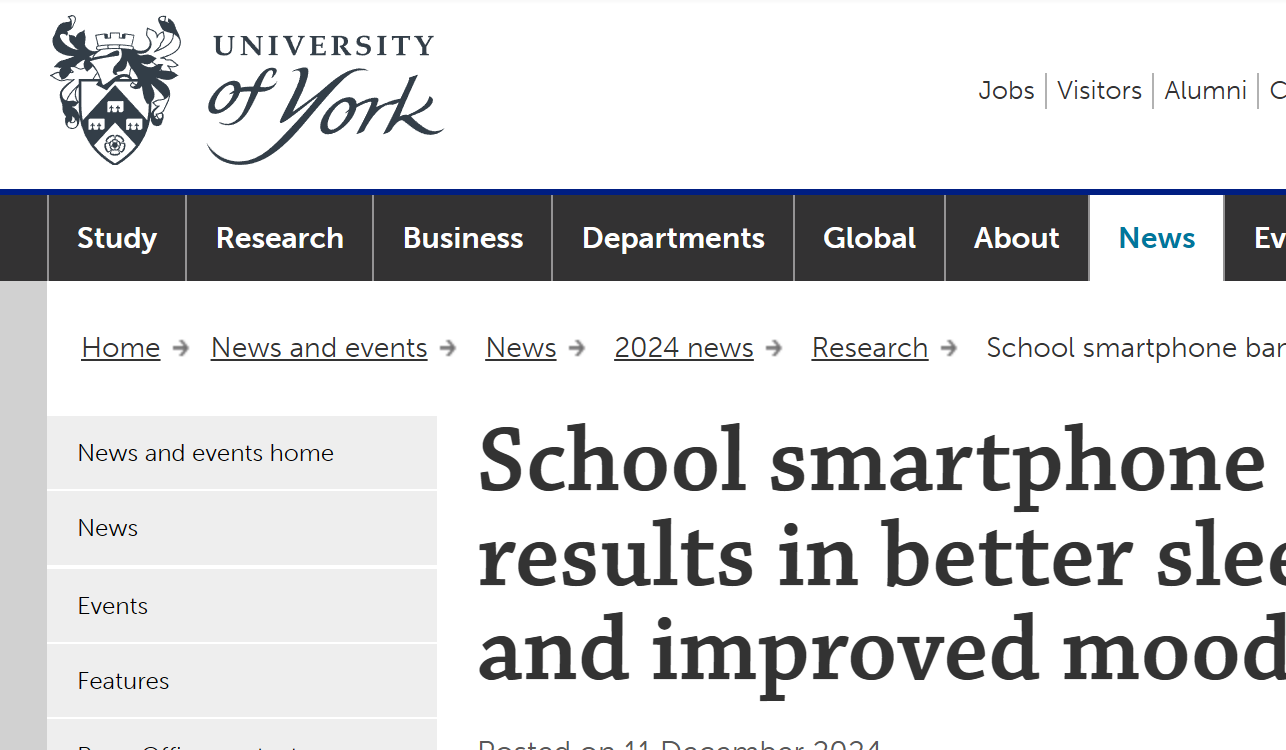Open the About navigation item
1286x750 pixels.
[x=1016, y=238]
